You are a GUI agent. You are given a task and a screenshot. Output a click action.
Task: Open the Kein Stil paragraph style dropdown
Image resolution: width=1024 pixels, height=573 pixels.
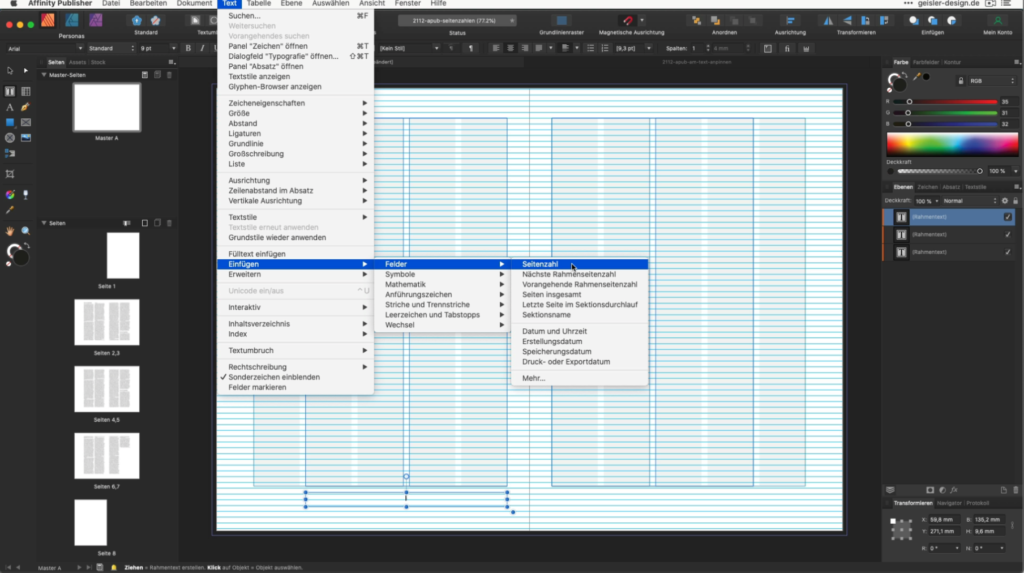coord(409,48)
